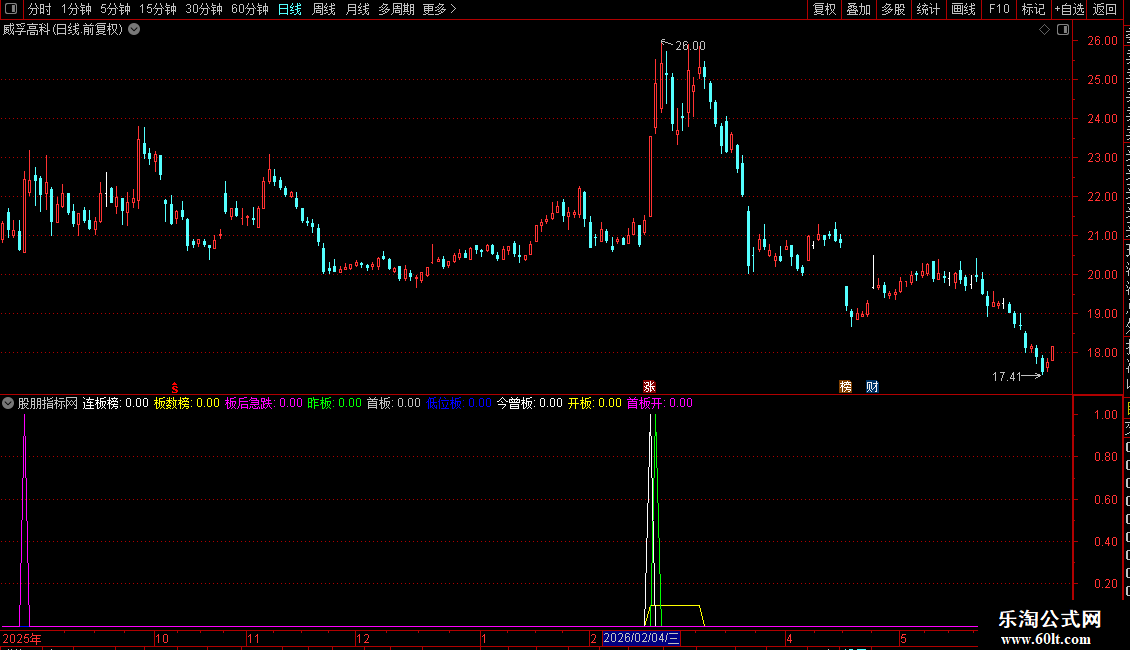Add stock with +自选 button
The image size is (1130, 650).
[x=1069, y=9]
